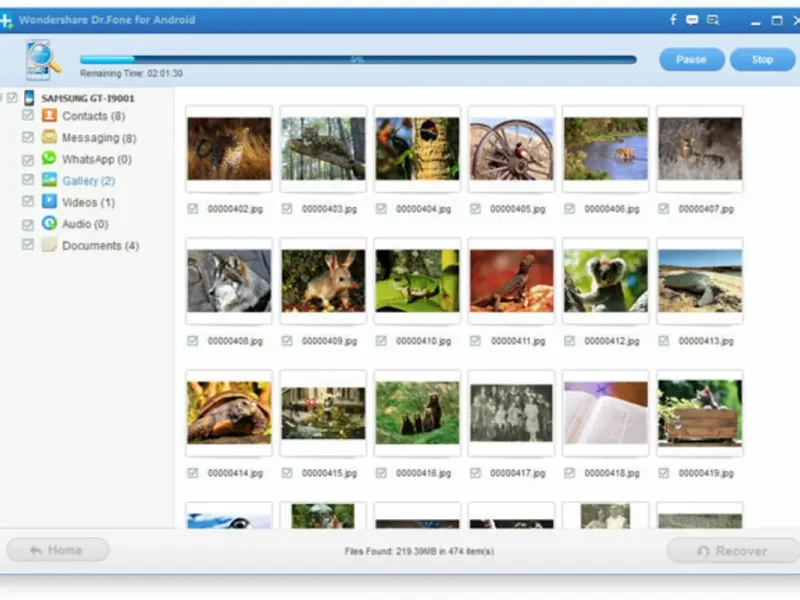Screen dimensions: 800x600
Task: Click the WhatsApp green icon
Action: [x=49, y=158]
